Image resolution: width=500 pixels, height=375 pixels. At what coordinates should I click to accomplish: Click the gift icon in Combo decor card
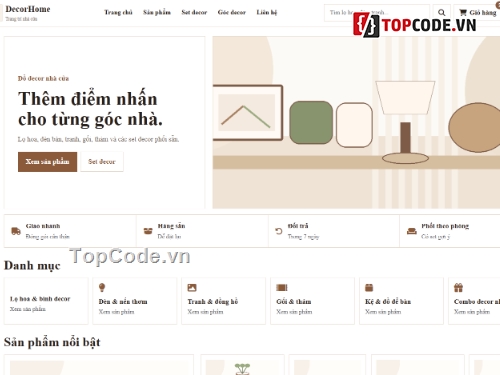tap(458, 287)
